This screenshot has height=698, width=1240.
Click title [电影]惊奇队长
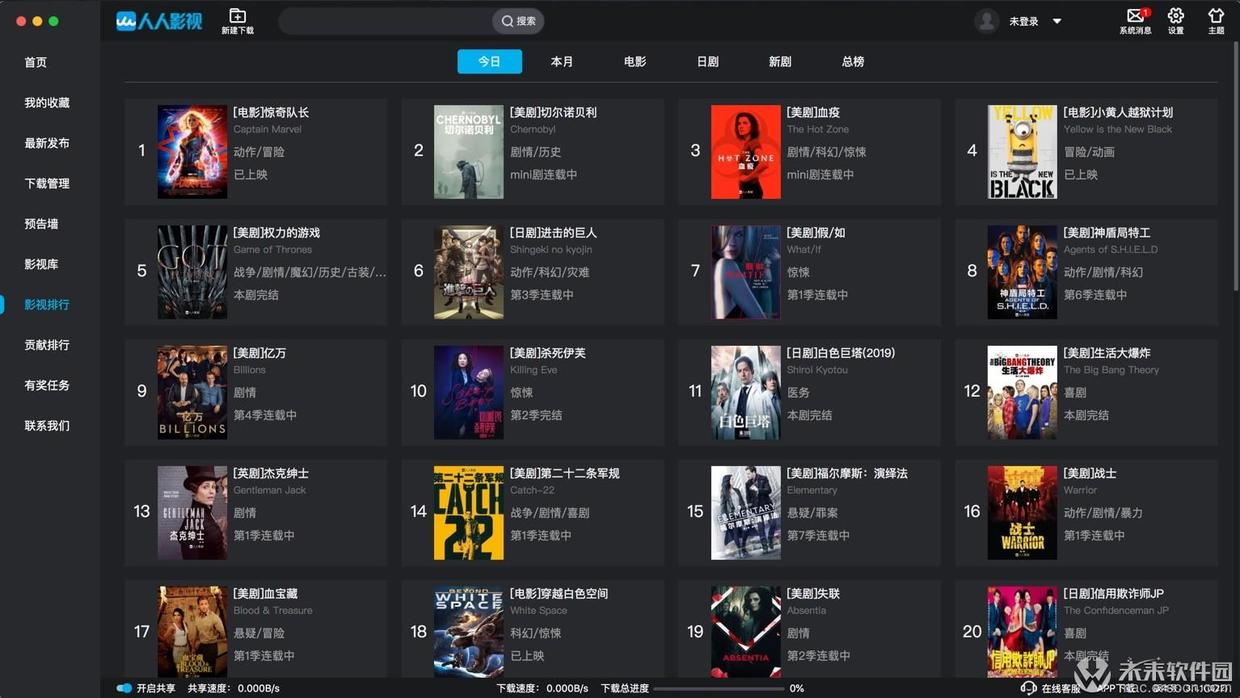271,113
